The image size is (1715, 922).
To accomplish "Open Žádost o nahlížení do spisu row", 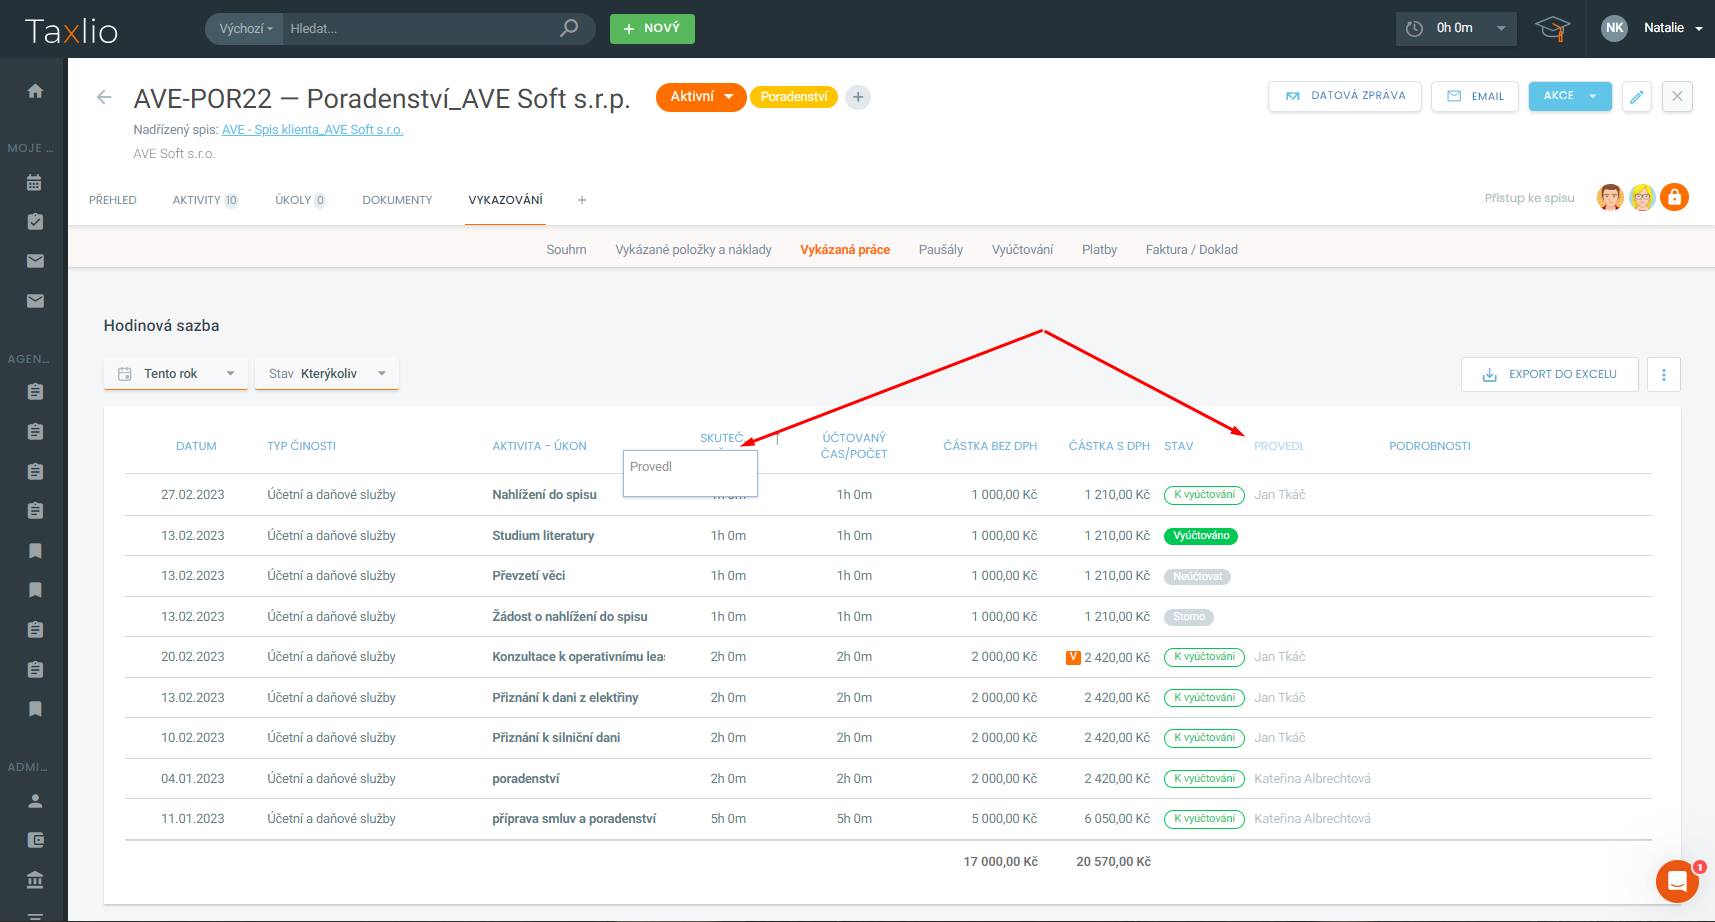I will tap(569, 617).
